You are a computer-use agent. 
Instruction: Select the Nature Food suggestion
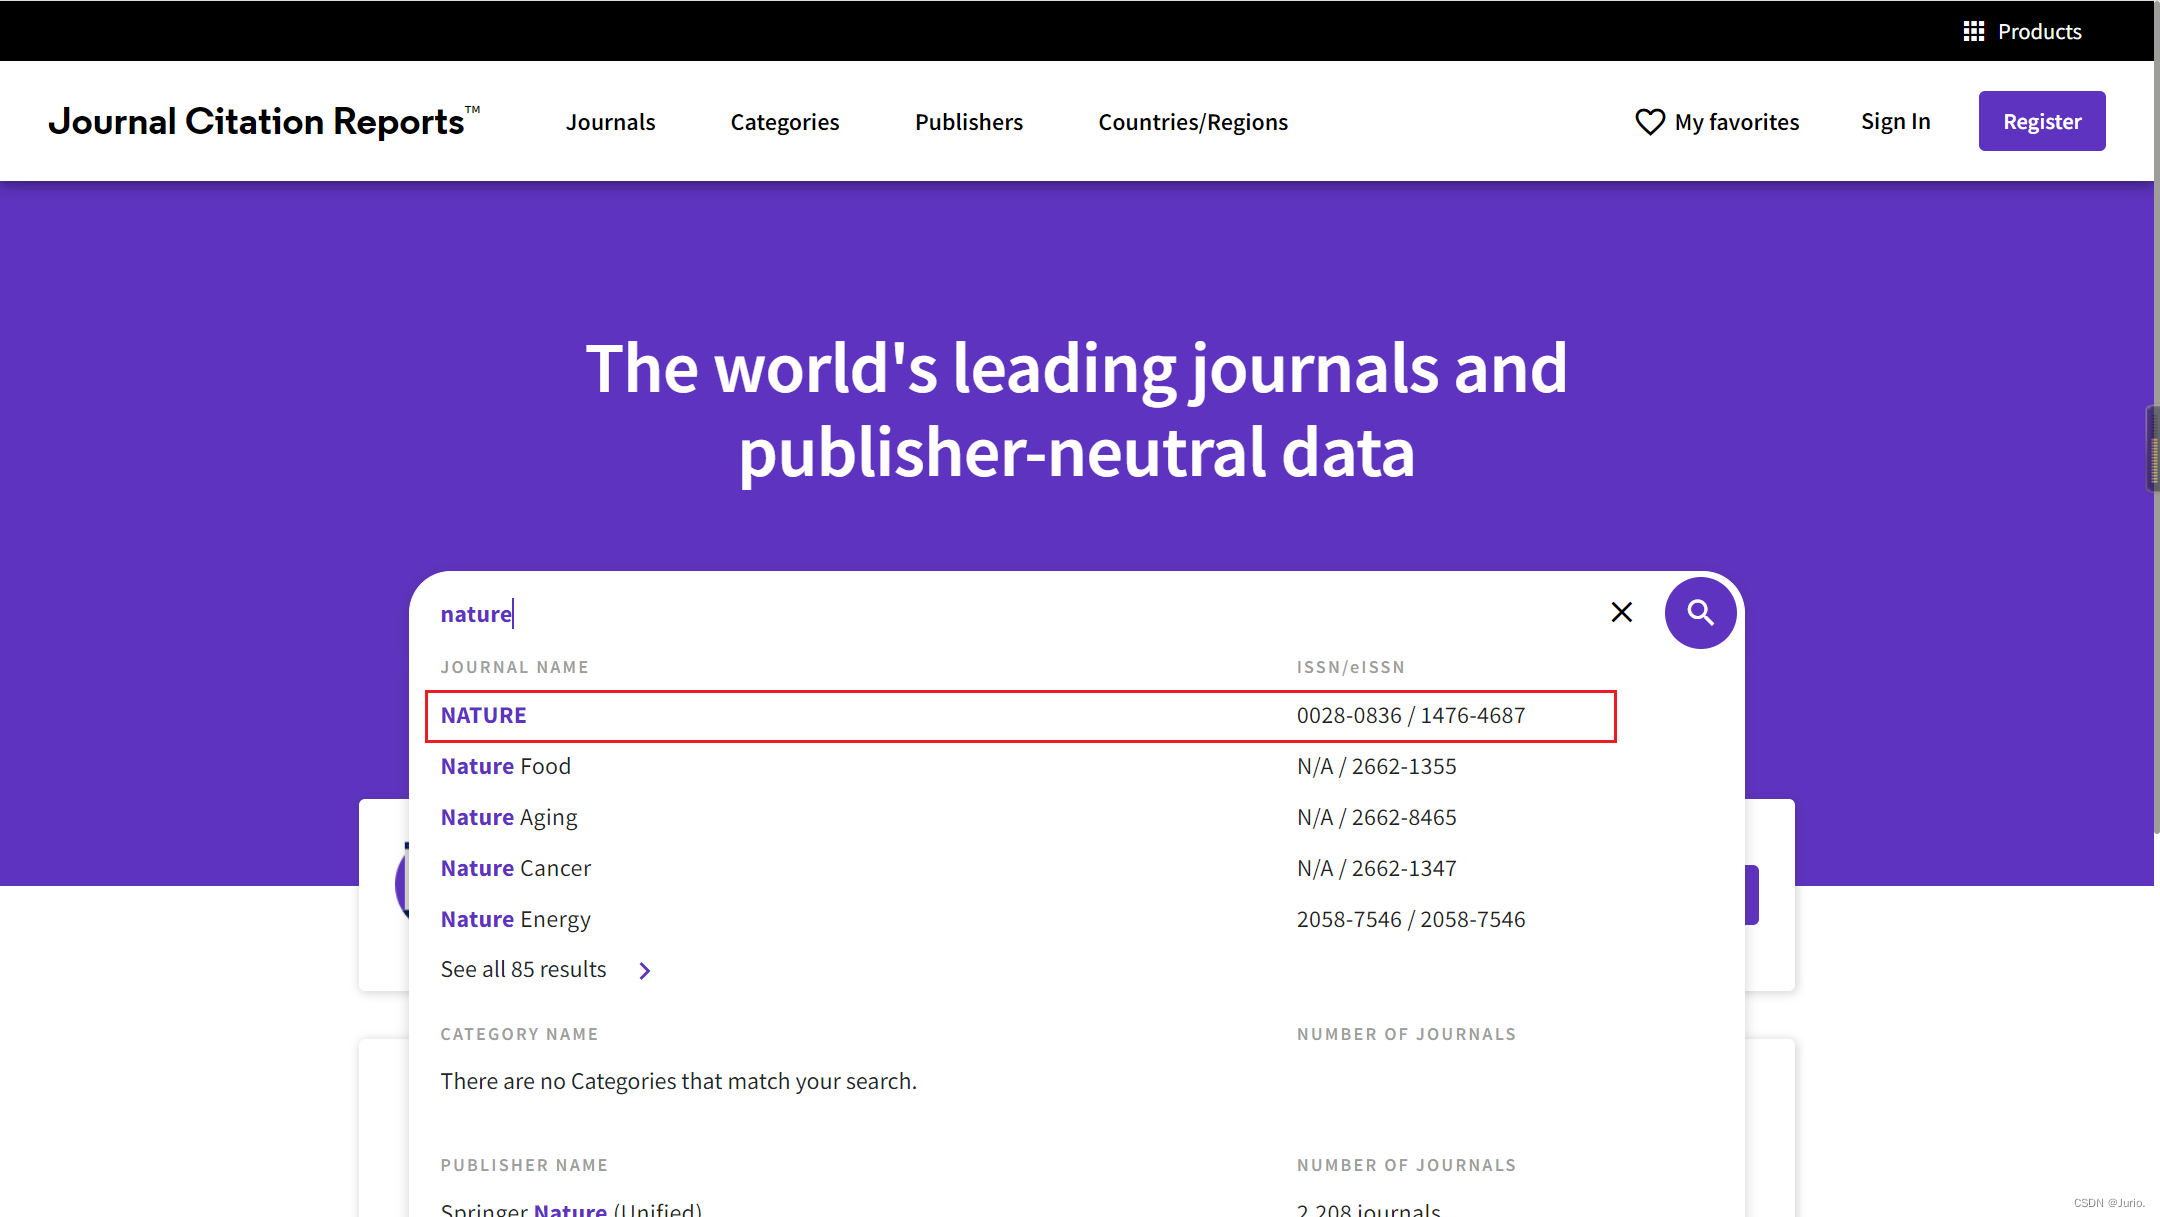(x=506, y=766)
